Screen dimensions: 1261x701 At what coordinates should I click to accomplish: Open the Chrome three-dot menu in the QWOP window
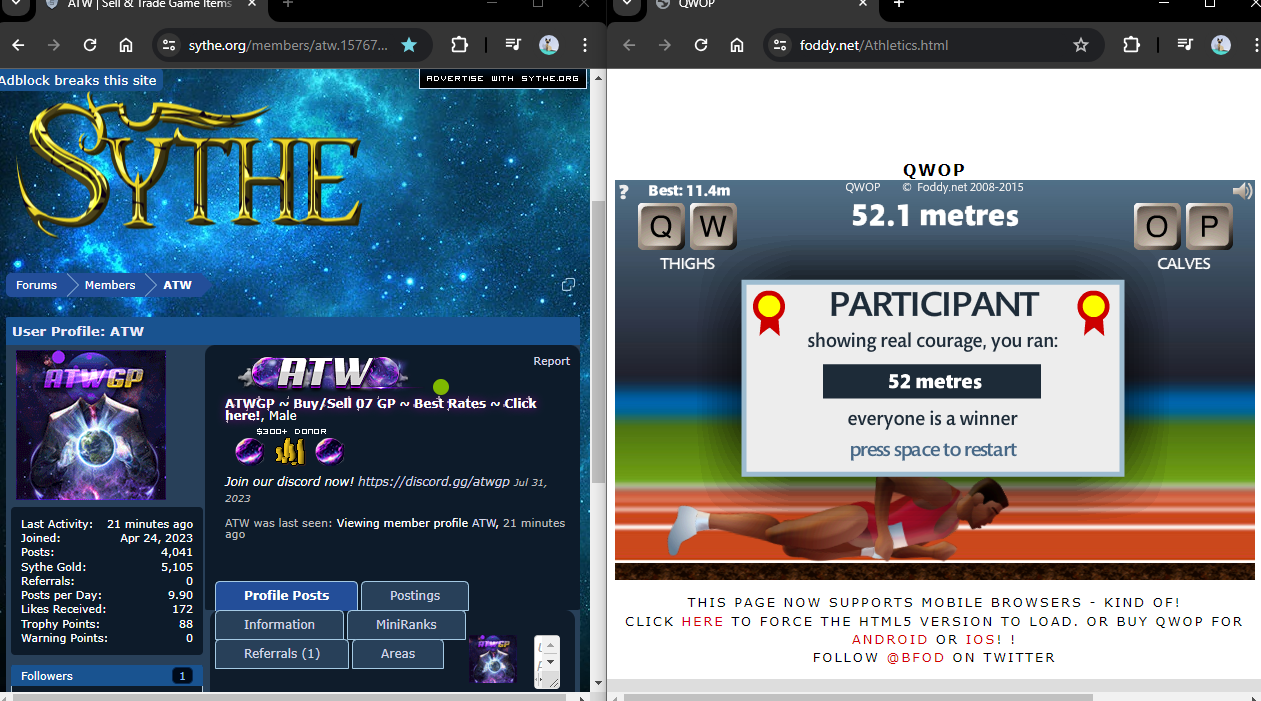1255,45
